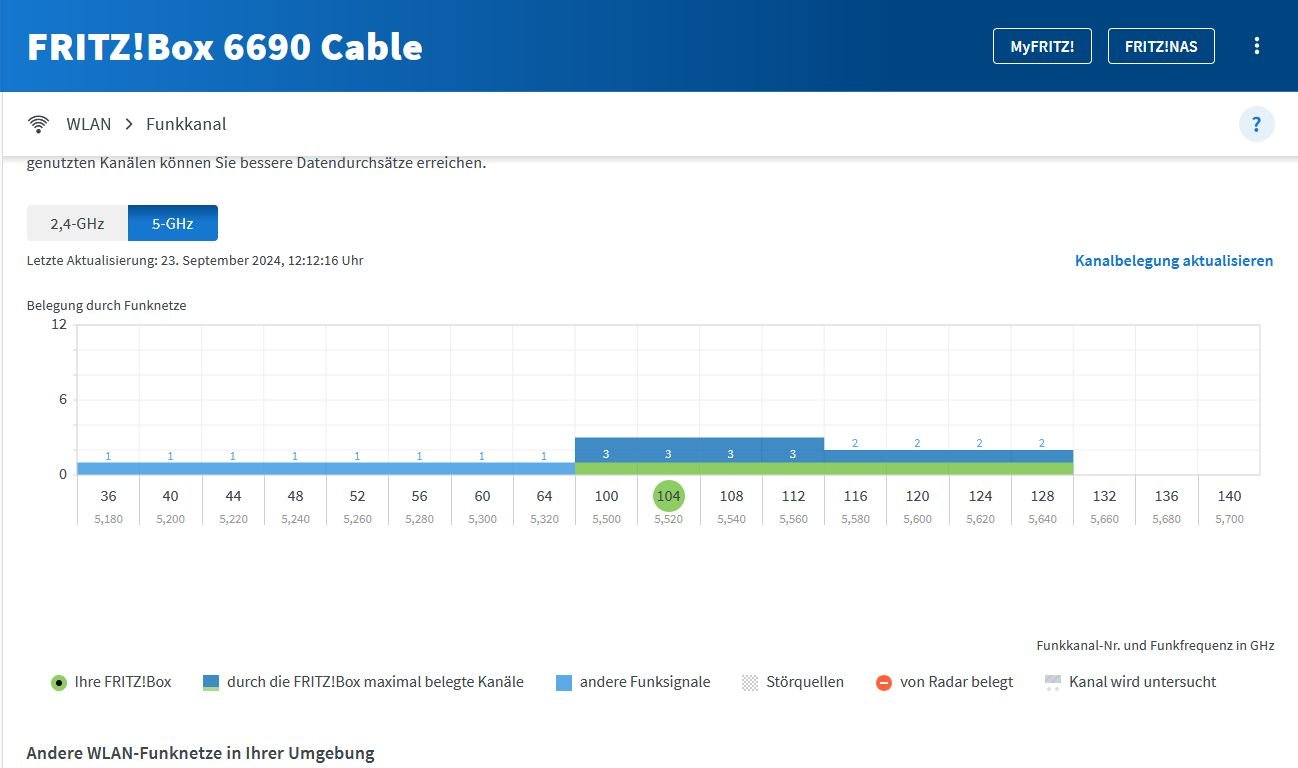The height and width of the screenshot is (768, 1298).
Task: Click the FRITZ!Box 6690 Cable title
Action: [x=225, y=46]
